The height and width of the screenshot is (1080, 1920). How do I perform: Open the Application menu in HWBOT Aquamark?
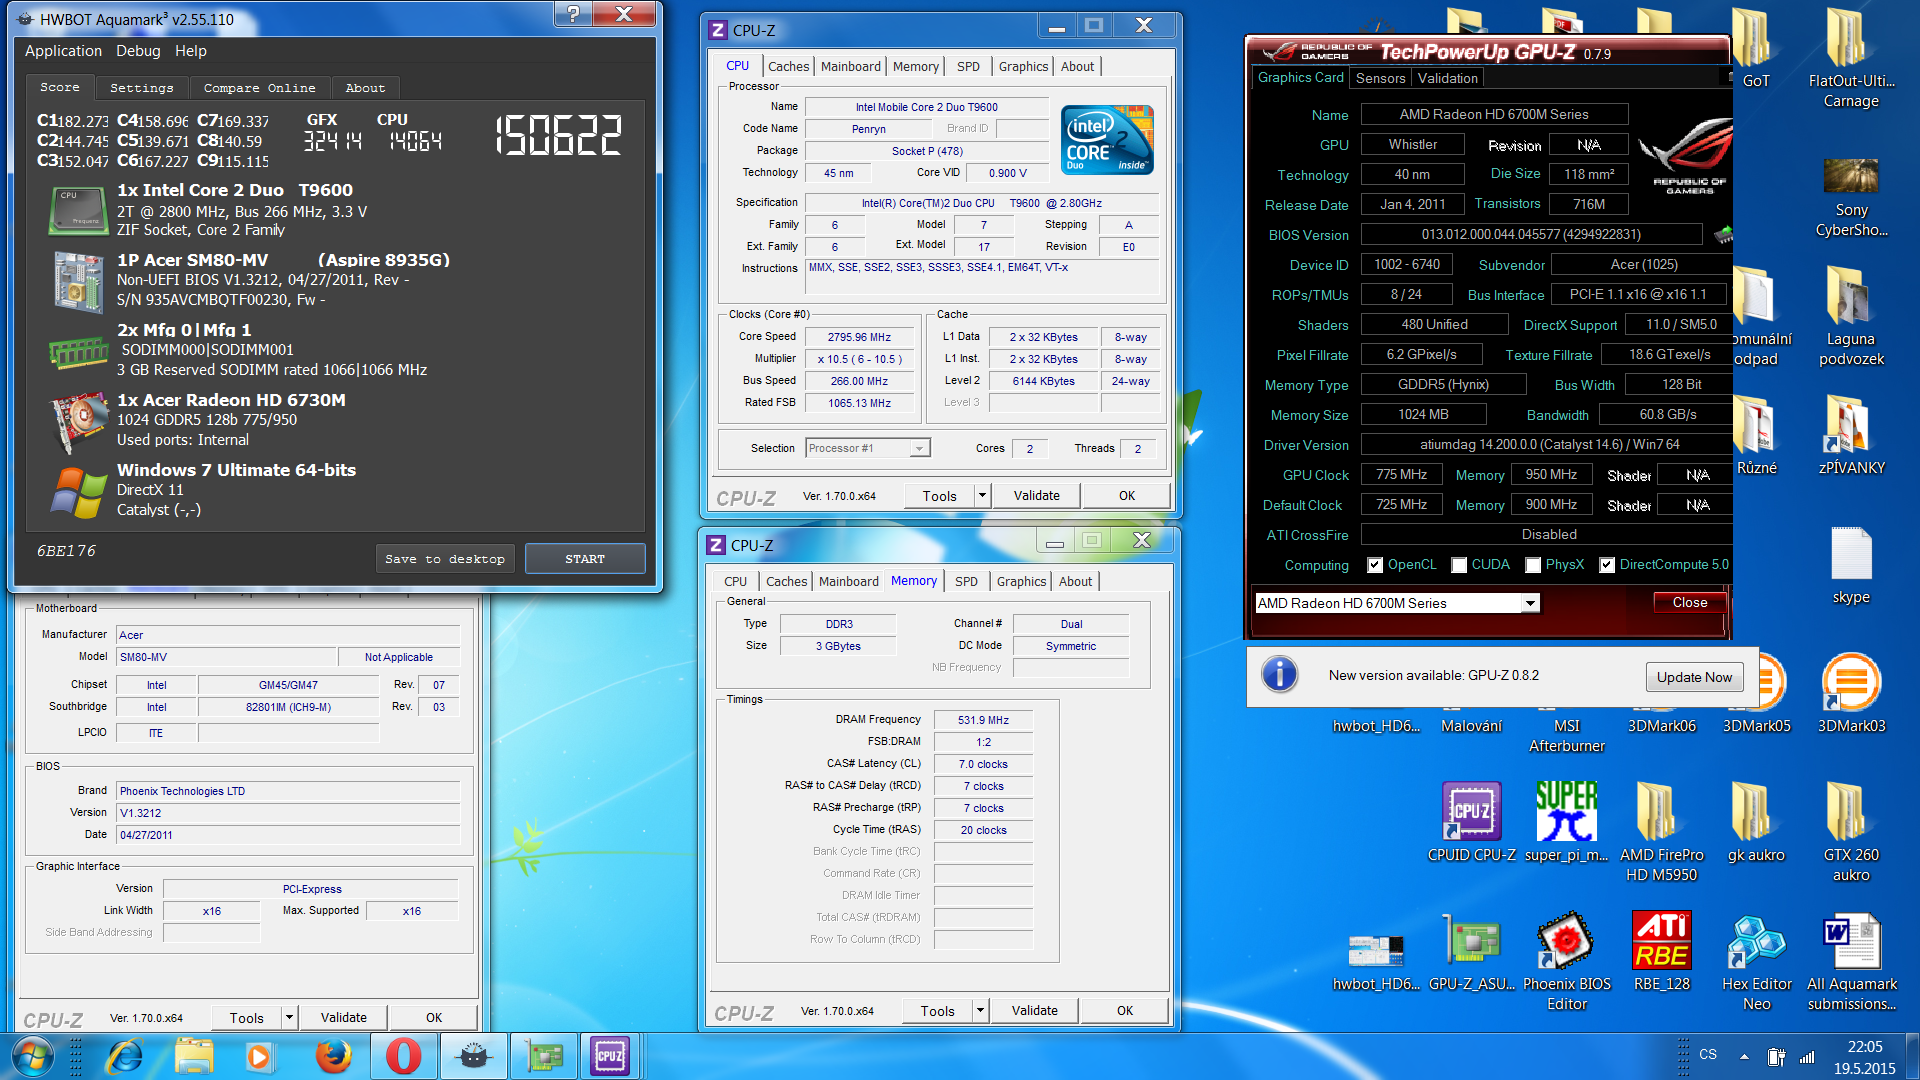pyautogui.click(x=63, y=51)
